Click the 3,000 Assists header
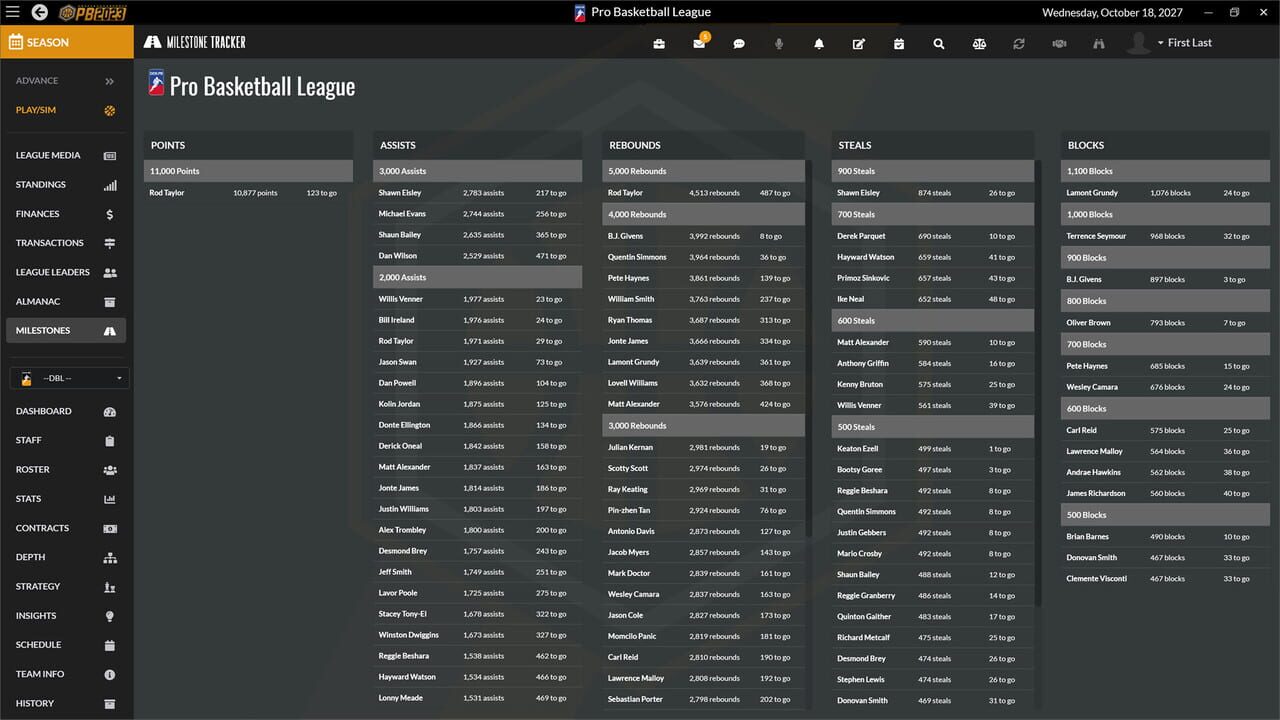This screenshot has width=1280, height=720. pyautogui.click(x=477, y=171)
